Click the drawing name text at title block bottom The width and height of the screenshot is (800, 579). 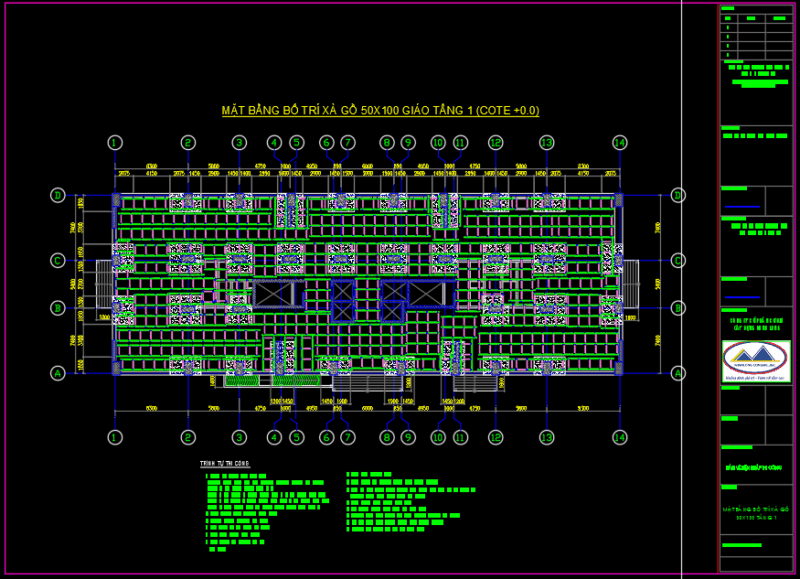coord(756,514)
